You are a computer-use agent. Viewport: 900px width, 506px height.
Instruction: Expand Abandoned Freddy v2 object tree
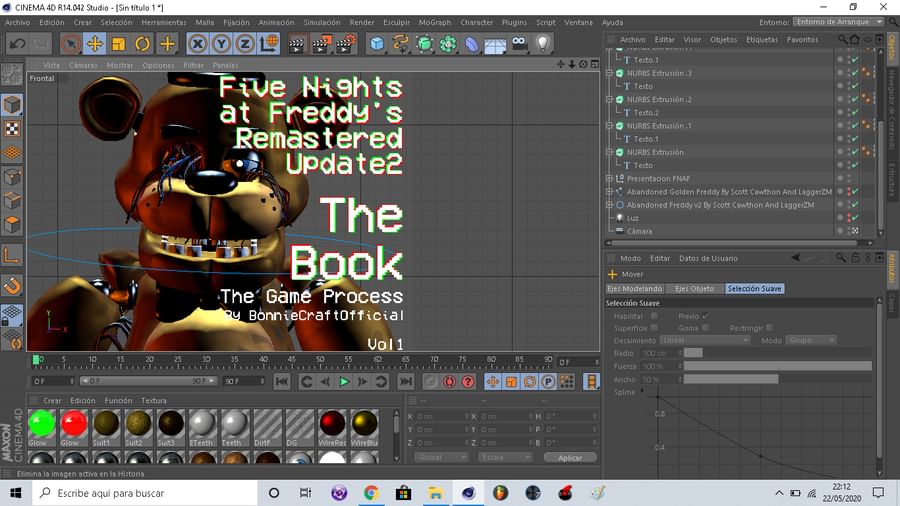610,205
